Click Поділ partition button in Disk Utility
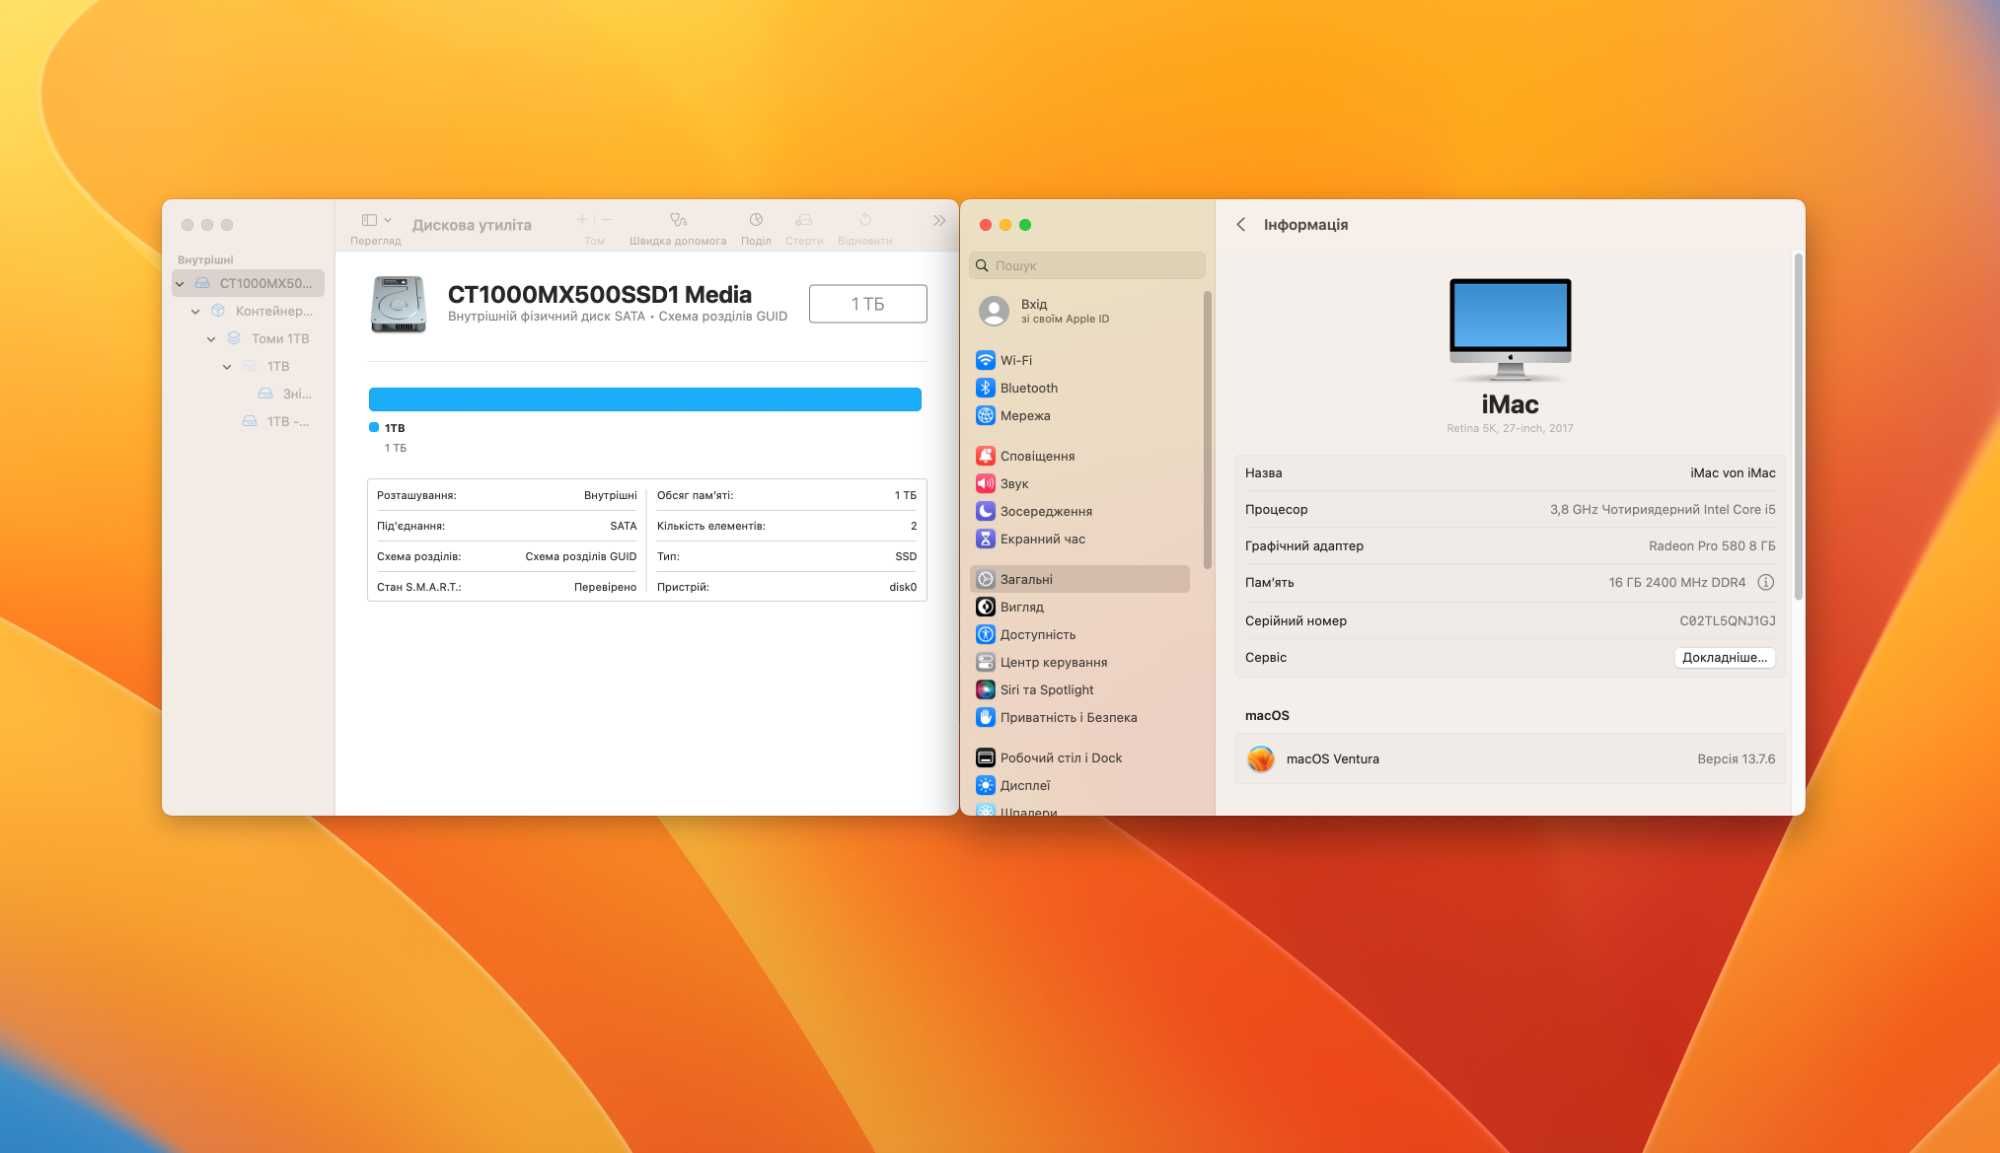This screenshot has width=2000, height=1153. [756, 228]
